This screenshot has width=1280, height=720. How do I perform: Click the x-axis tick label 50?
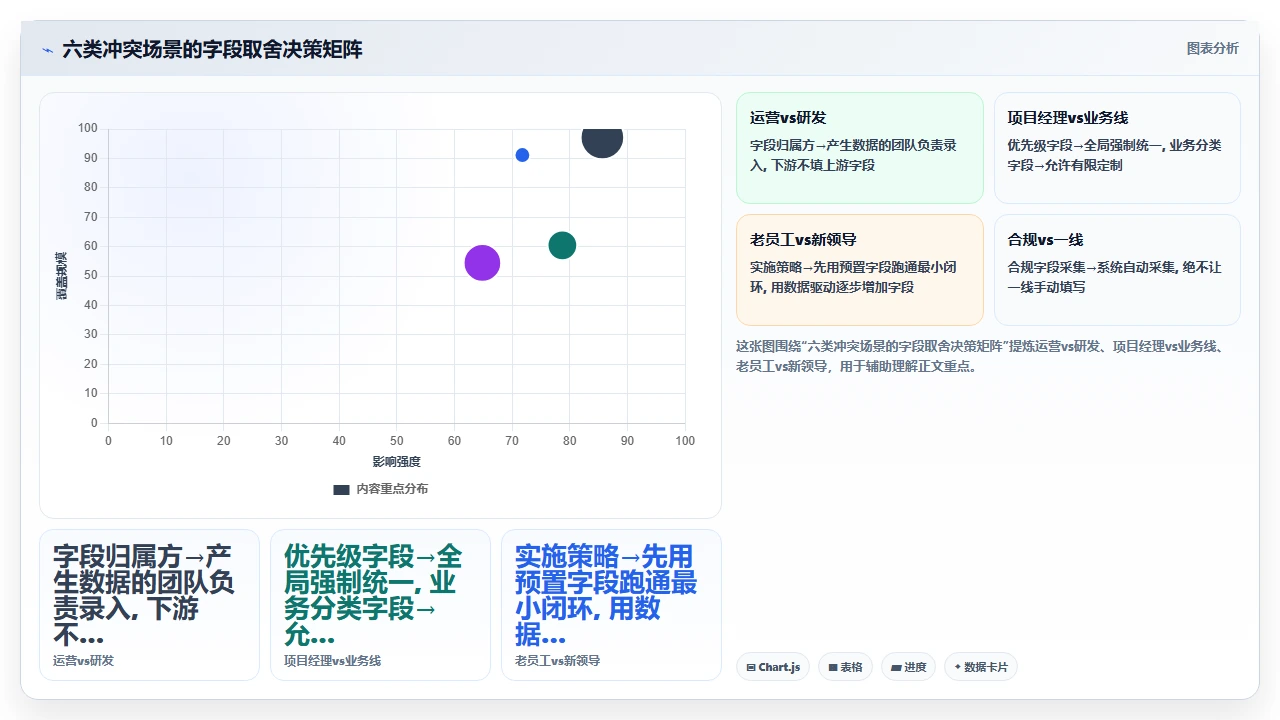[x=396, y=440]
